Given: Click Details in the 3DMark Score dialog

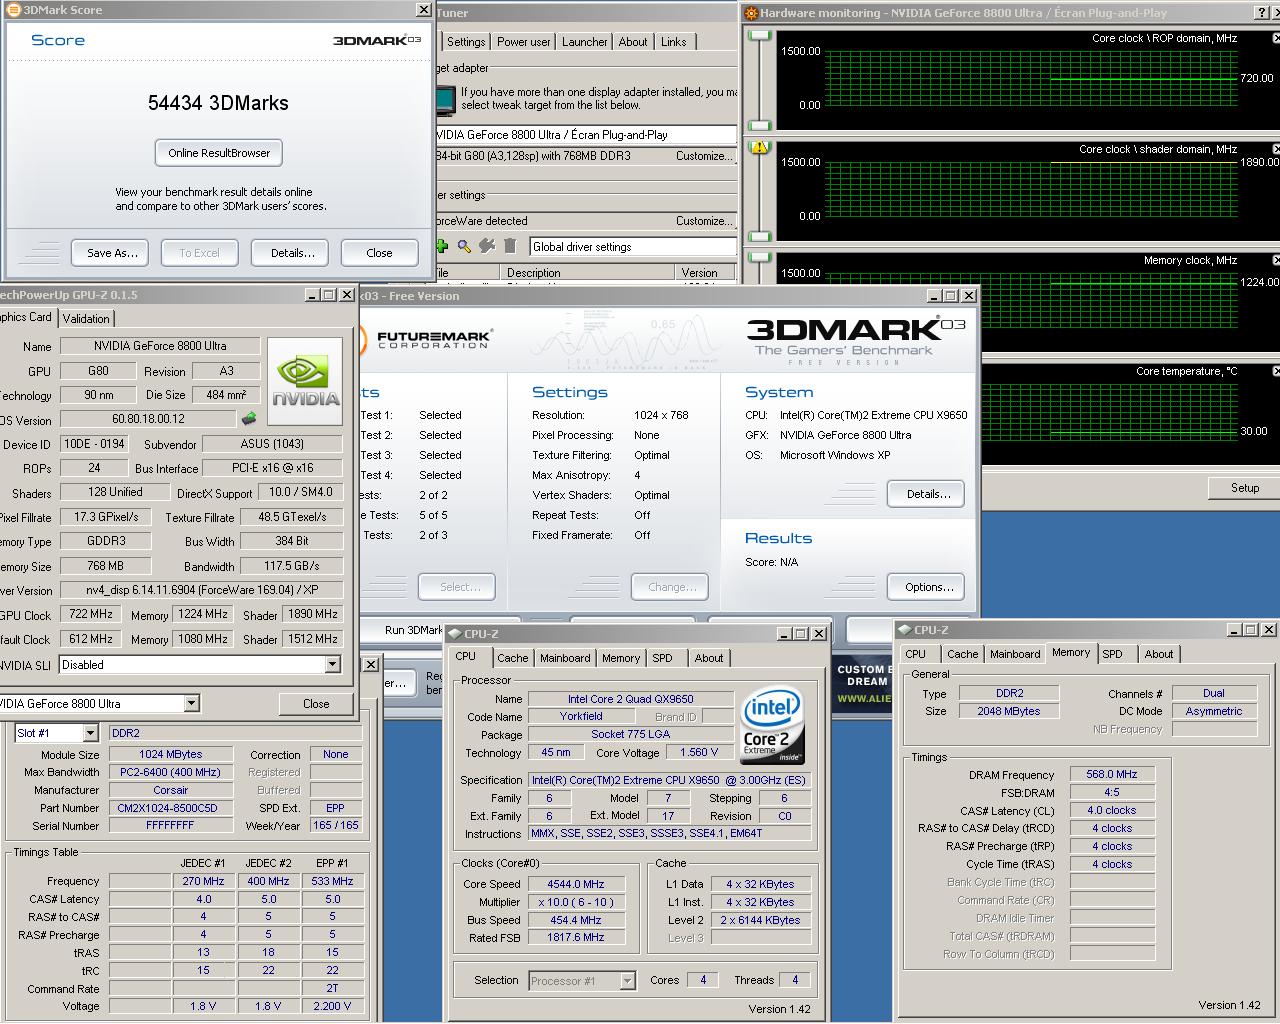Looking at the screenshot, I should coord(292,253).
